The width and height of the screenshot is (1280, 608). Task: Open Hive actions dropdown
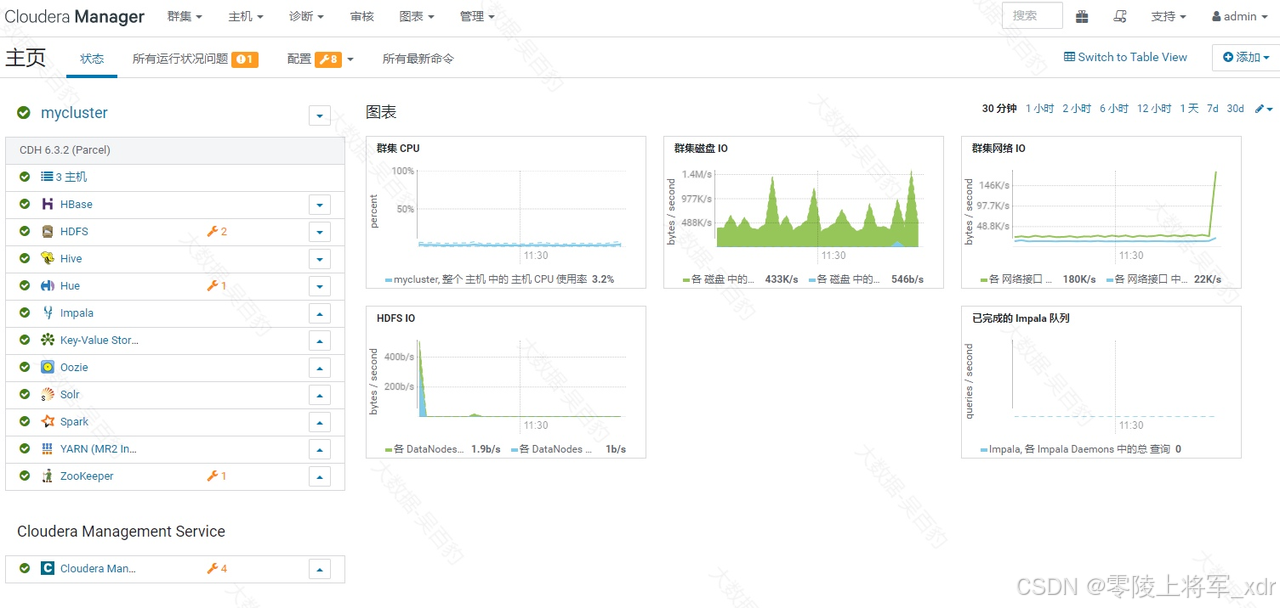(320, 259)
